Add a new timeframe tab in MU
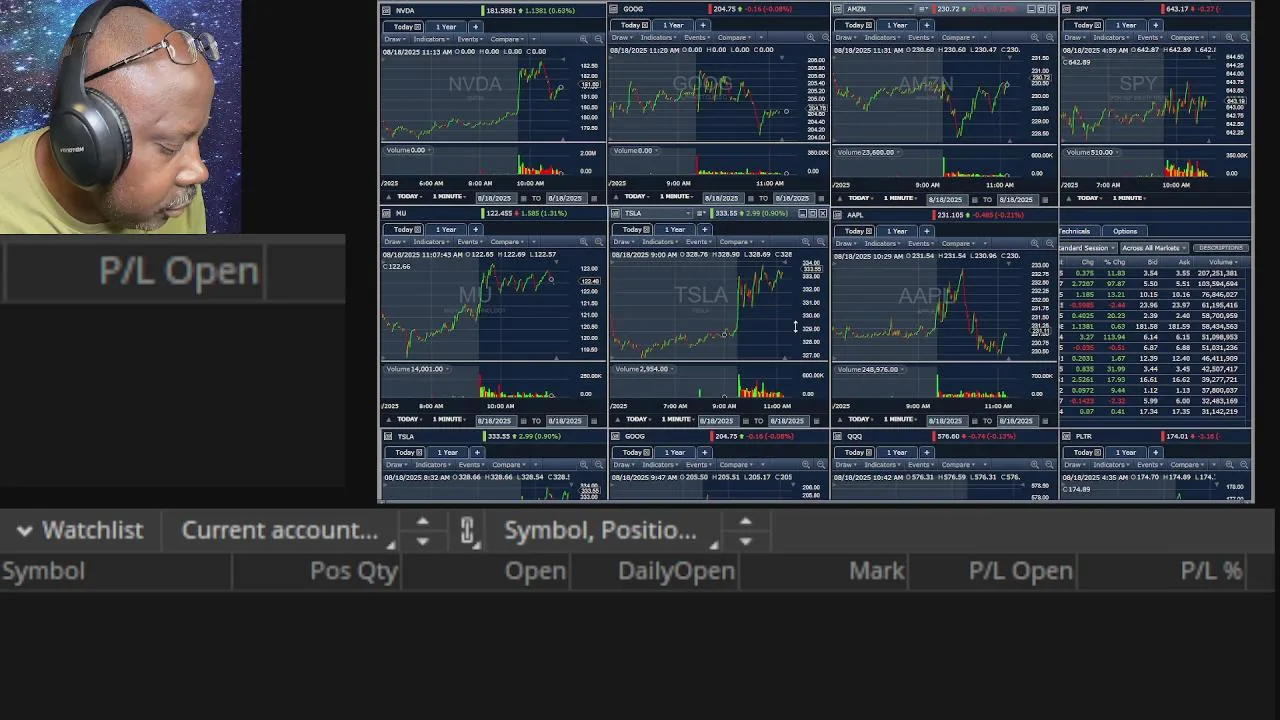Image resolution: width=1280 pixels, height=720 pixels. [x=475, y=229]
